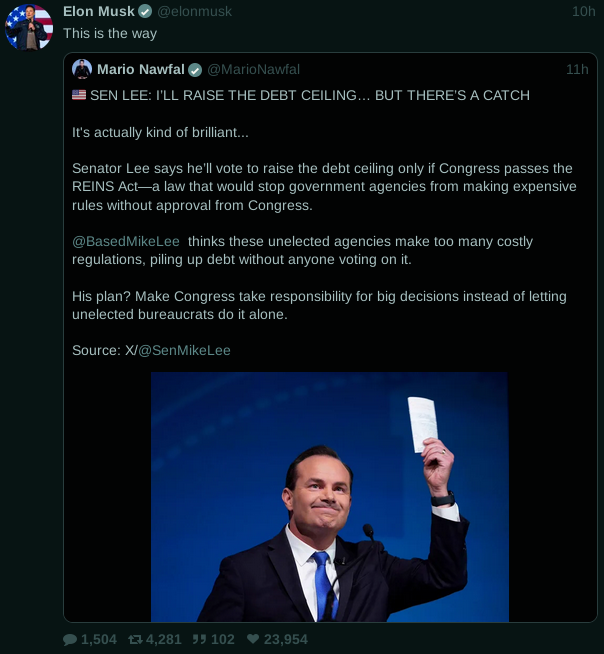Click Elon Musk's verified badge
Viewport: 604px width, 654px height.
[145, 12]
